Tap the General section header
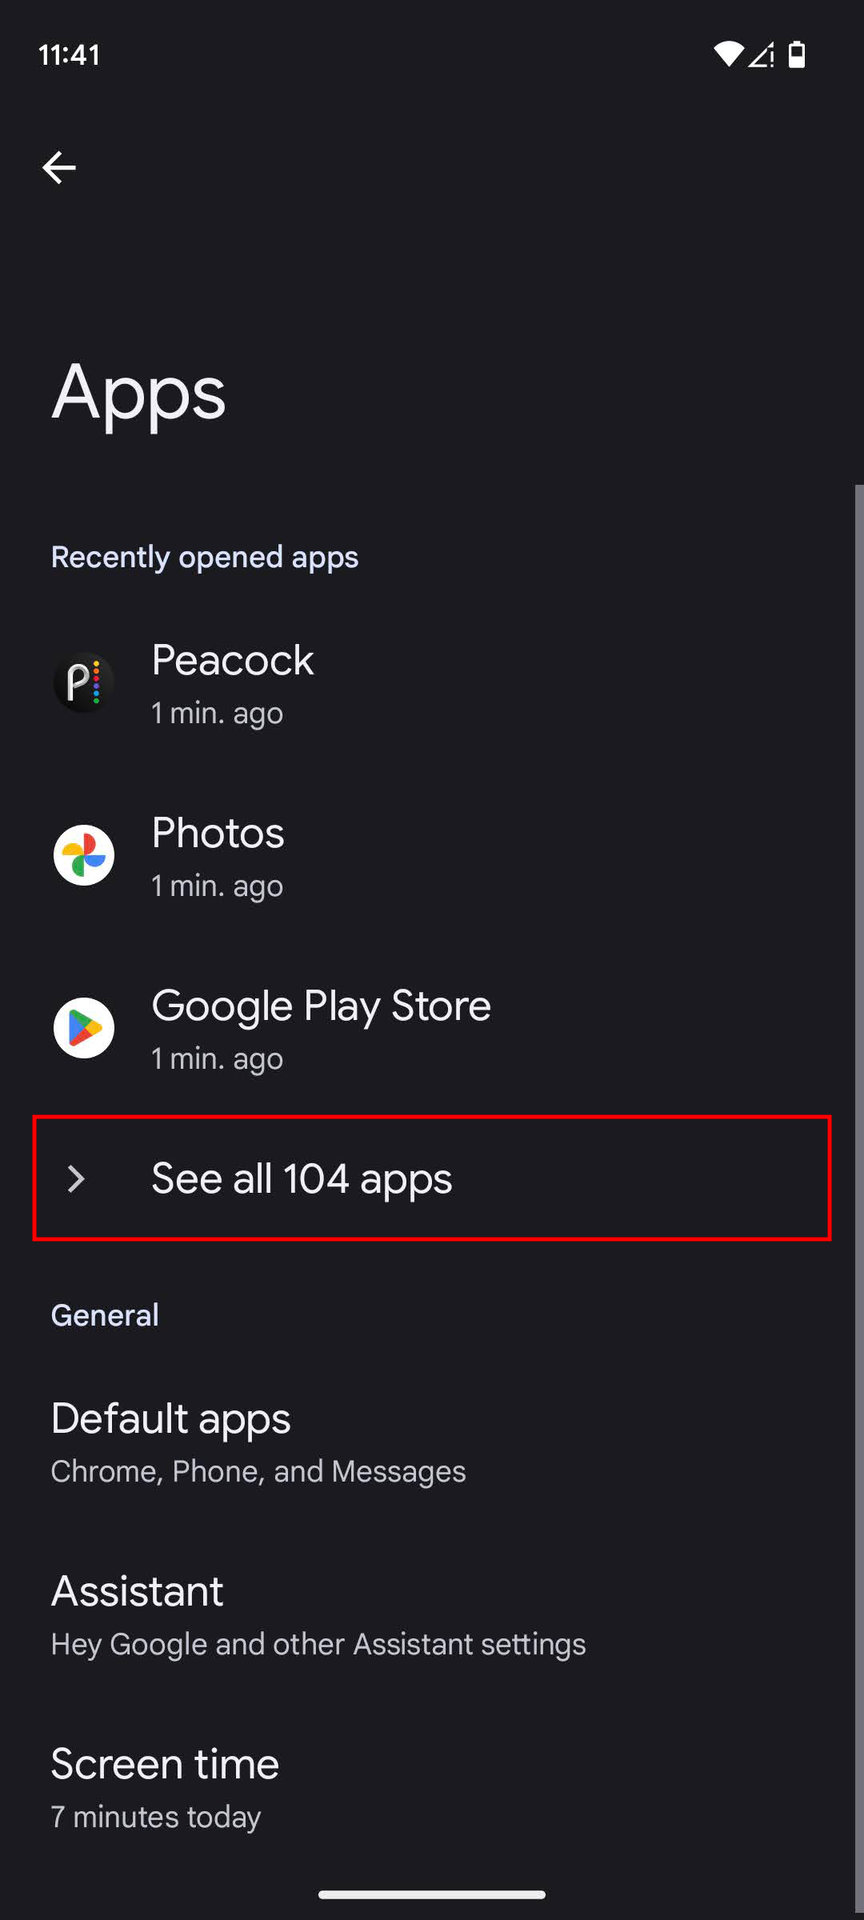 [105, 1315]
